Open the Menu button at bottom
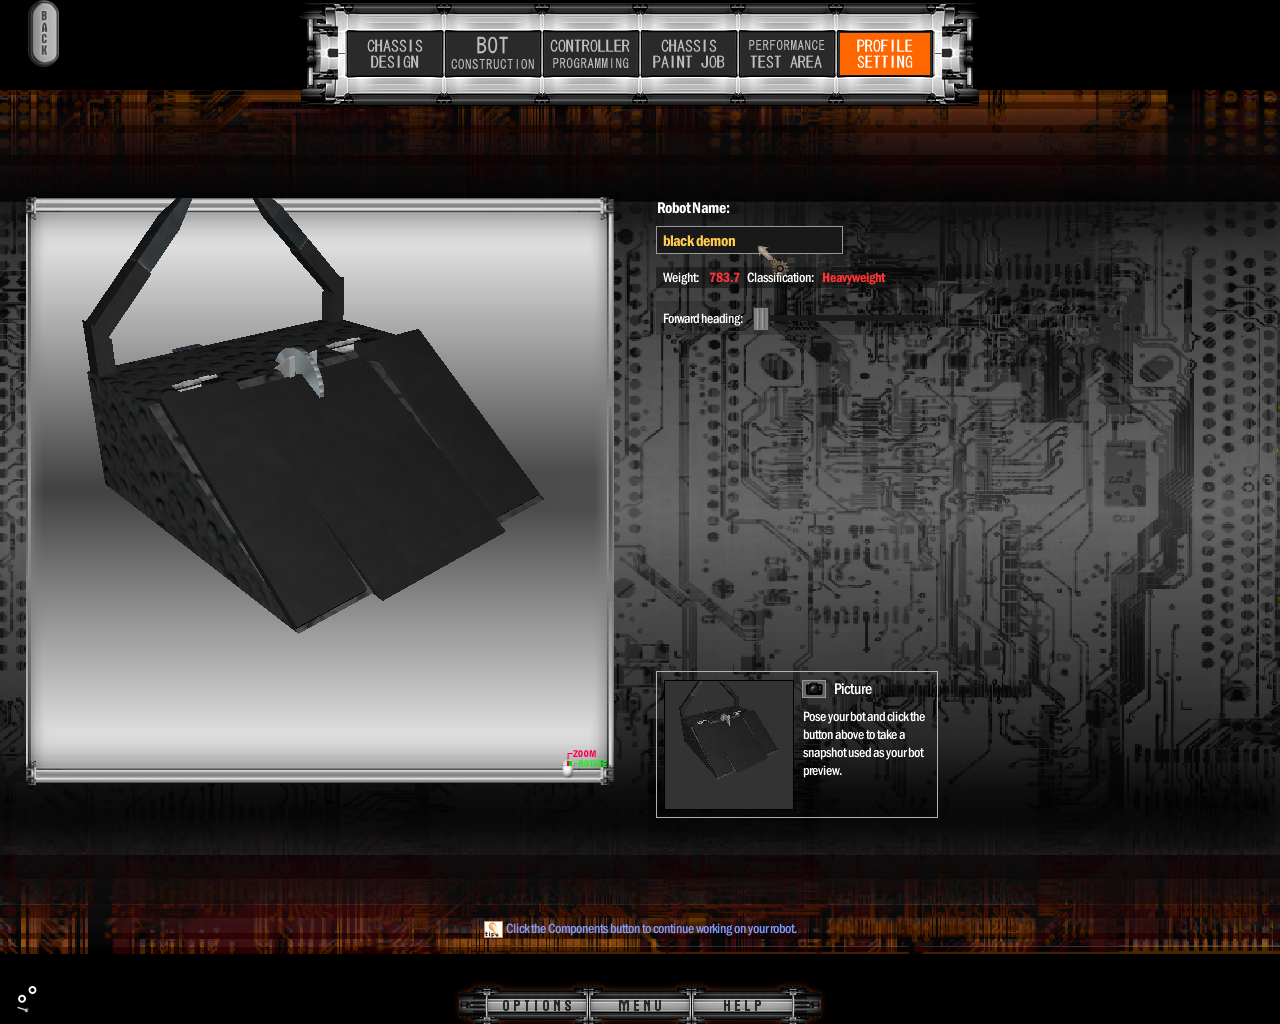Screen dimensions: 1280x1024 pyautogui.click(x=640, y=1005)
